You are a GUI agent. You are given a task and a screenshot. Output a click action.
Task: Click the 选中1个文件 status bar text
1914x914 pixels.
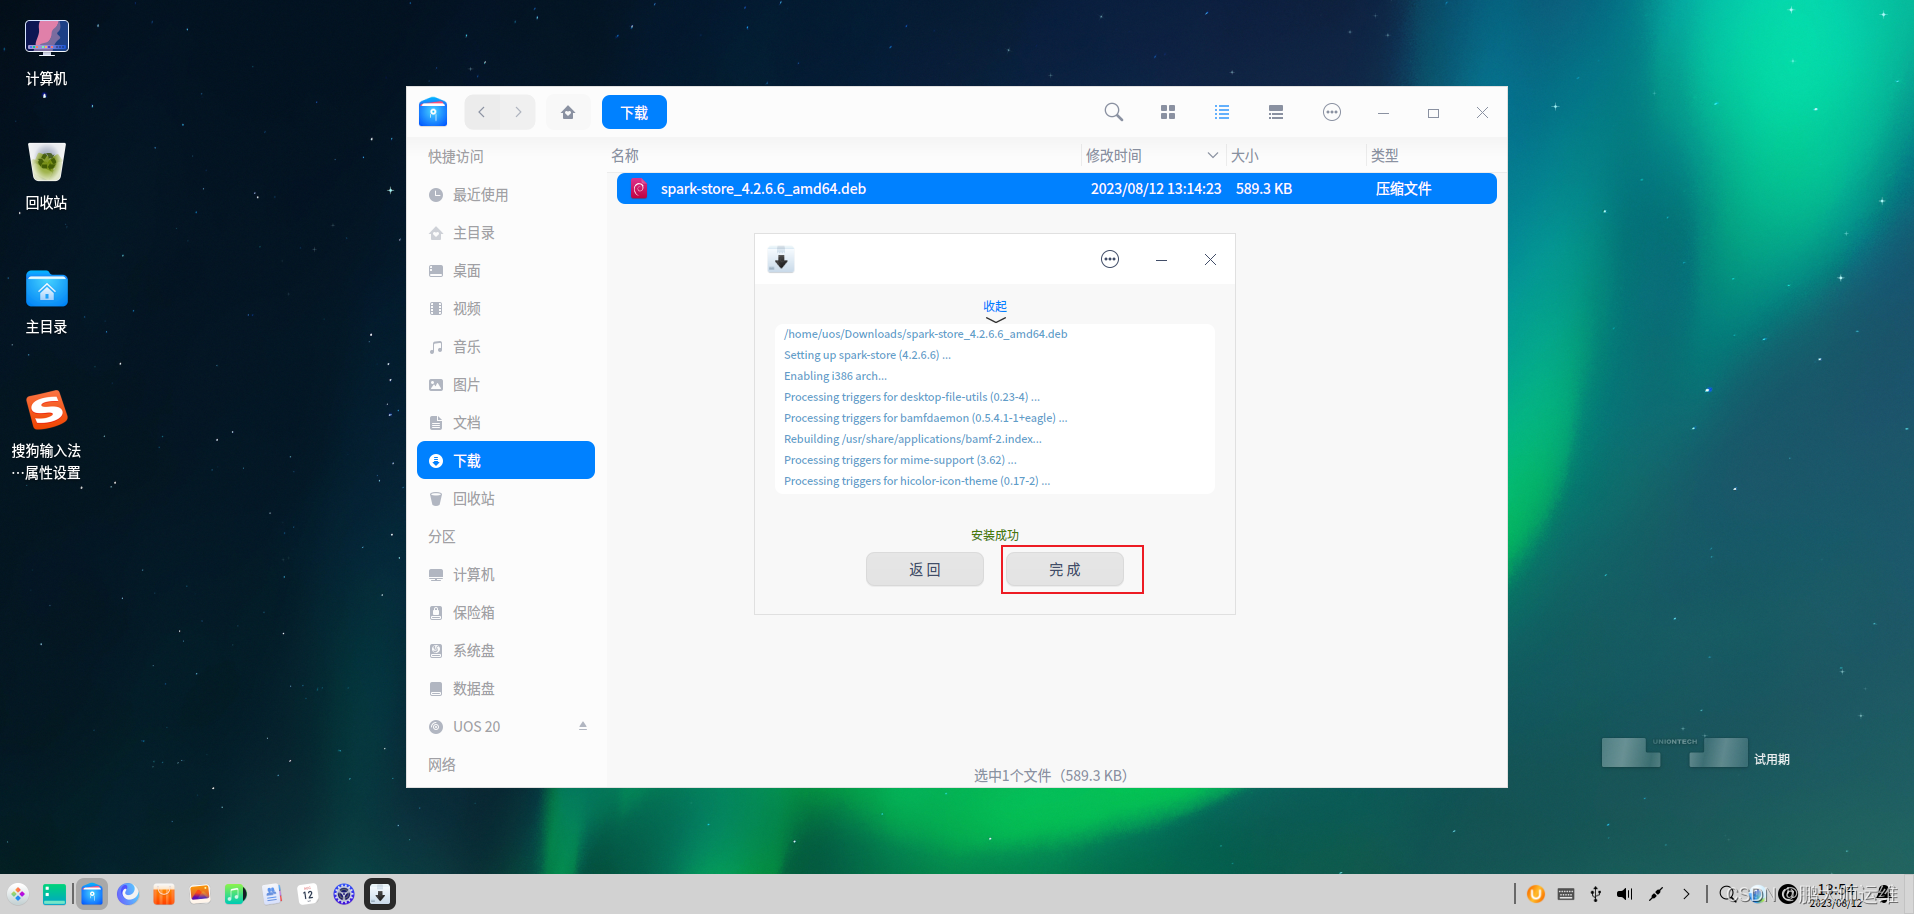1050,775
